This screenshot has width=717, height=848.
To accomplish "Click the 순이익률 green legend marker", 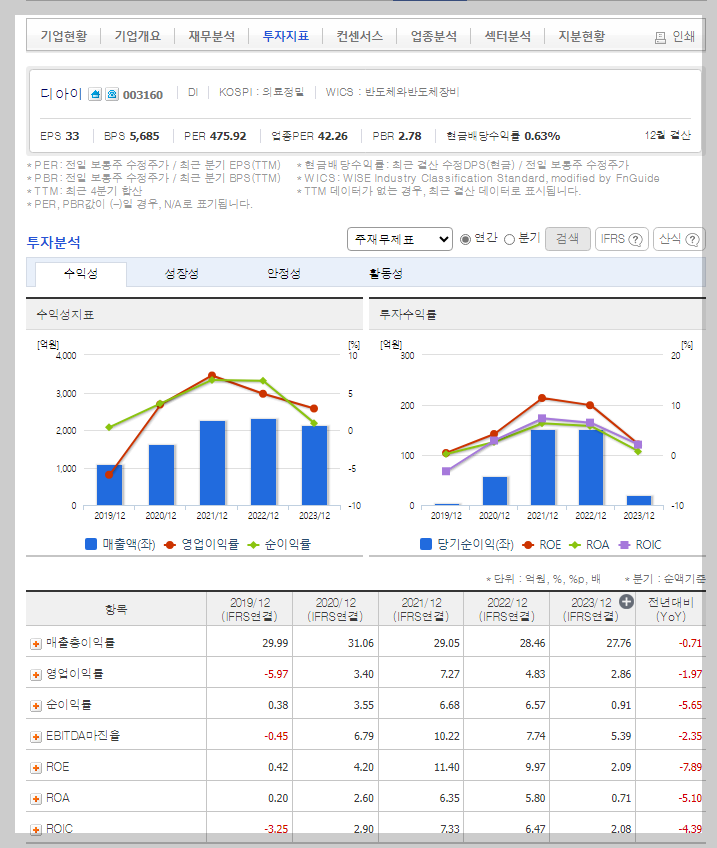I will [x=253, y=545].
